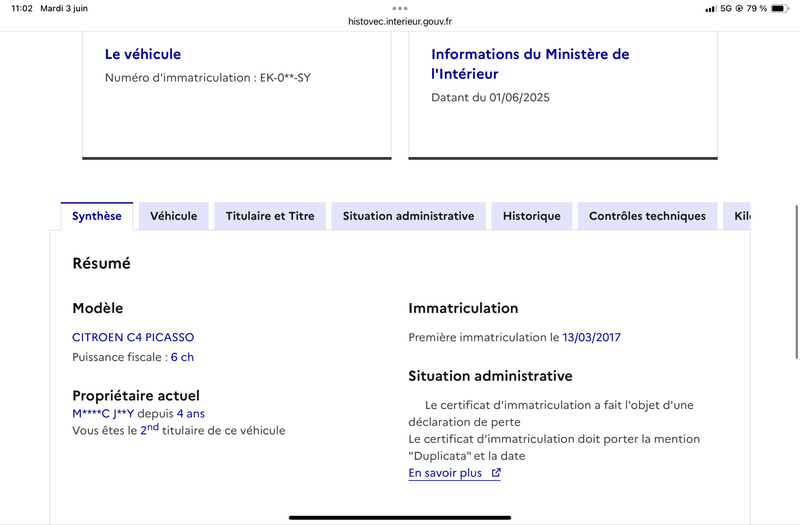Tap the 11:02 clock in status bar
This screenshot has width=800, height=525.
[22, 8]
